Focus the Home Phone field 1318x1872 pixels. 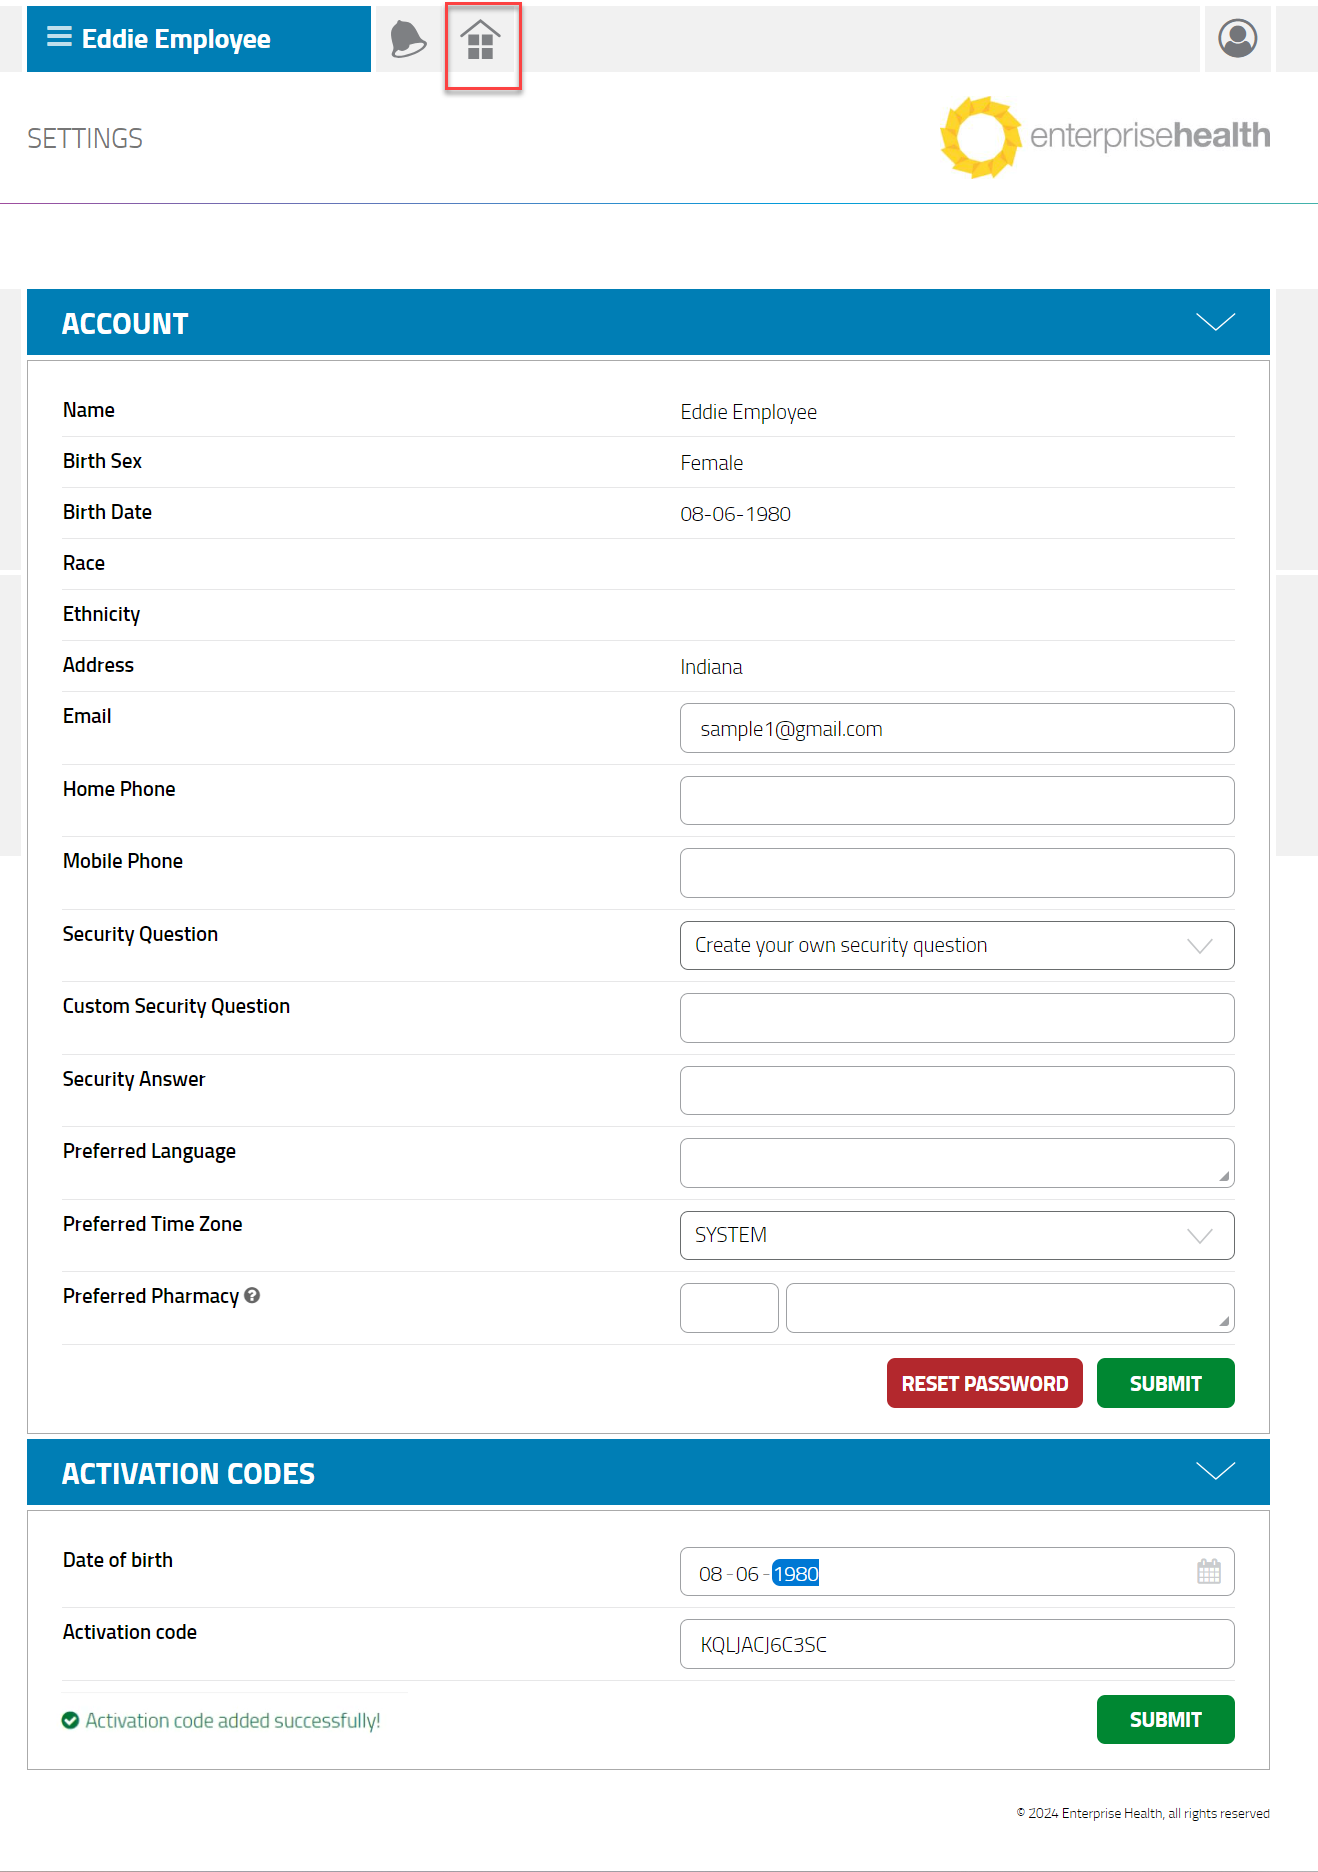coord(956,800)
